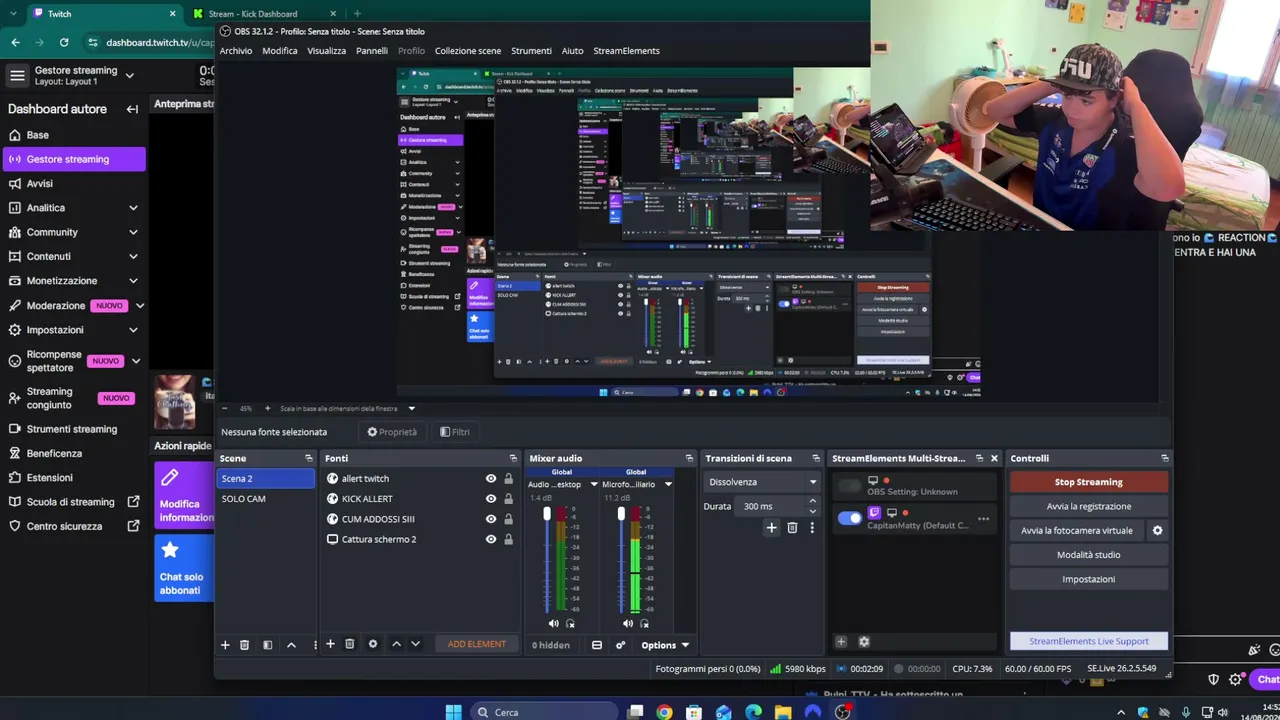This screenshot has height=720, width=1280.
Task: Open source properties gear in Fonti toolbar
Action: (x=373, y=644)
